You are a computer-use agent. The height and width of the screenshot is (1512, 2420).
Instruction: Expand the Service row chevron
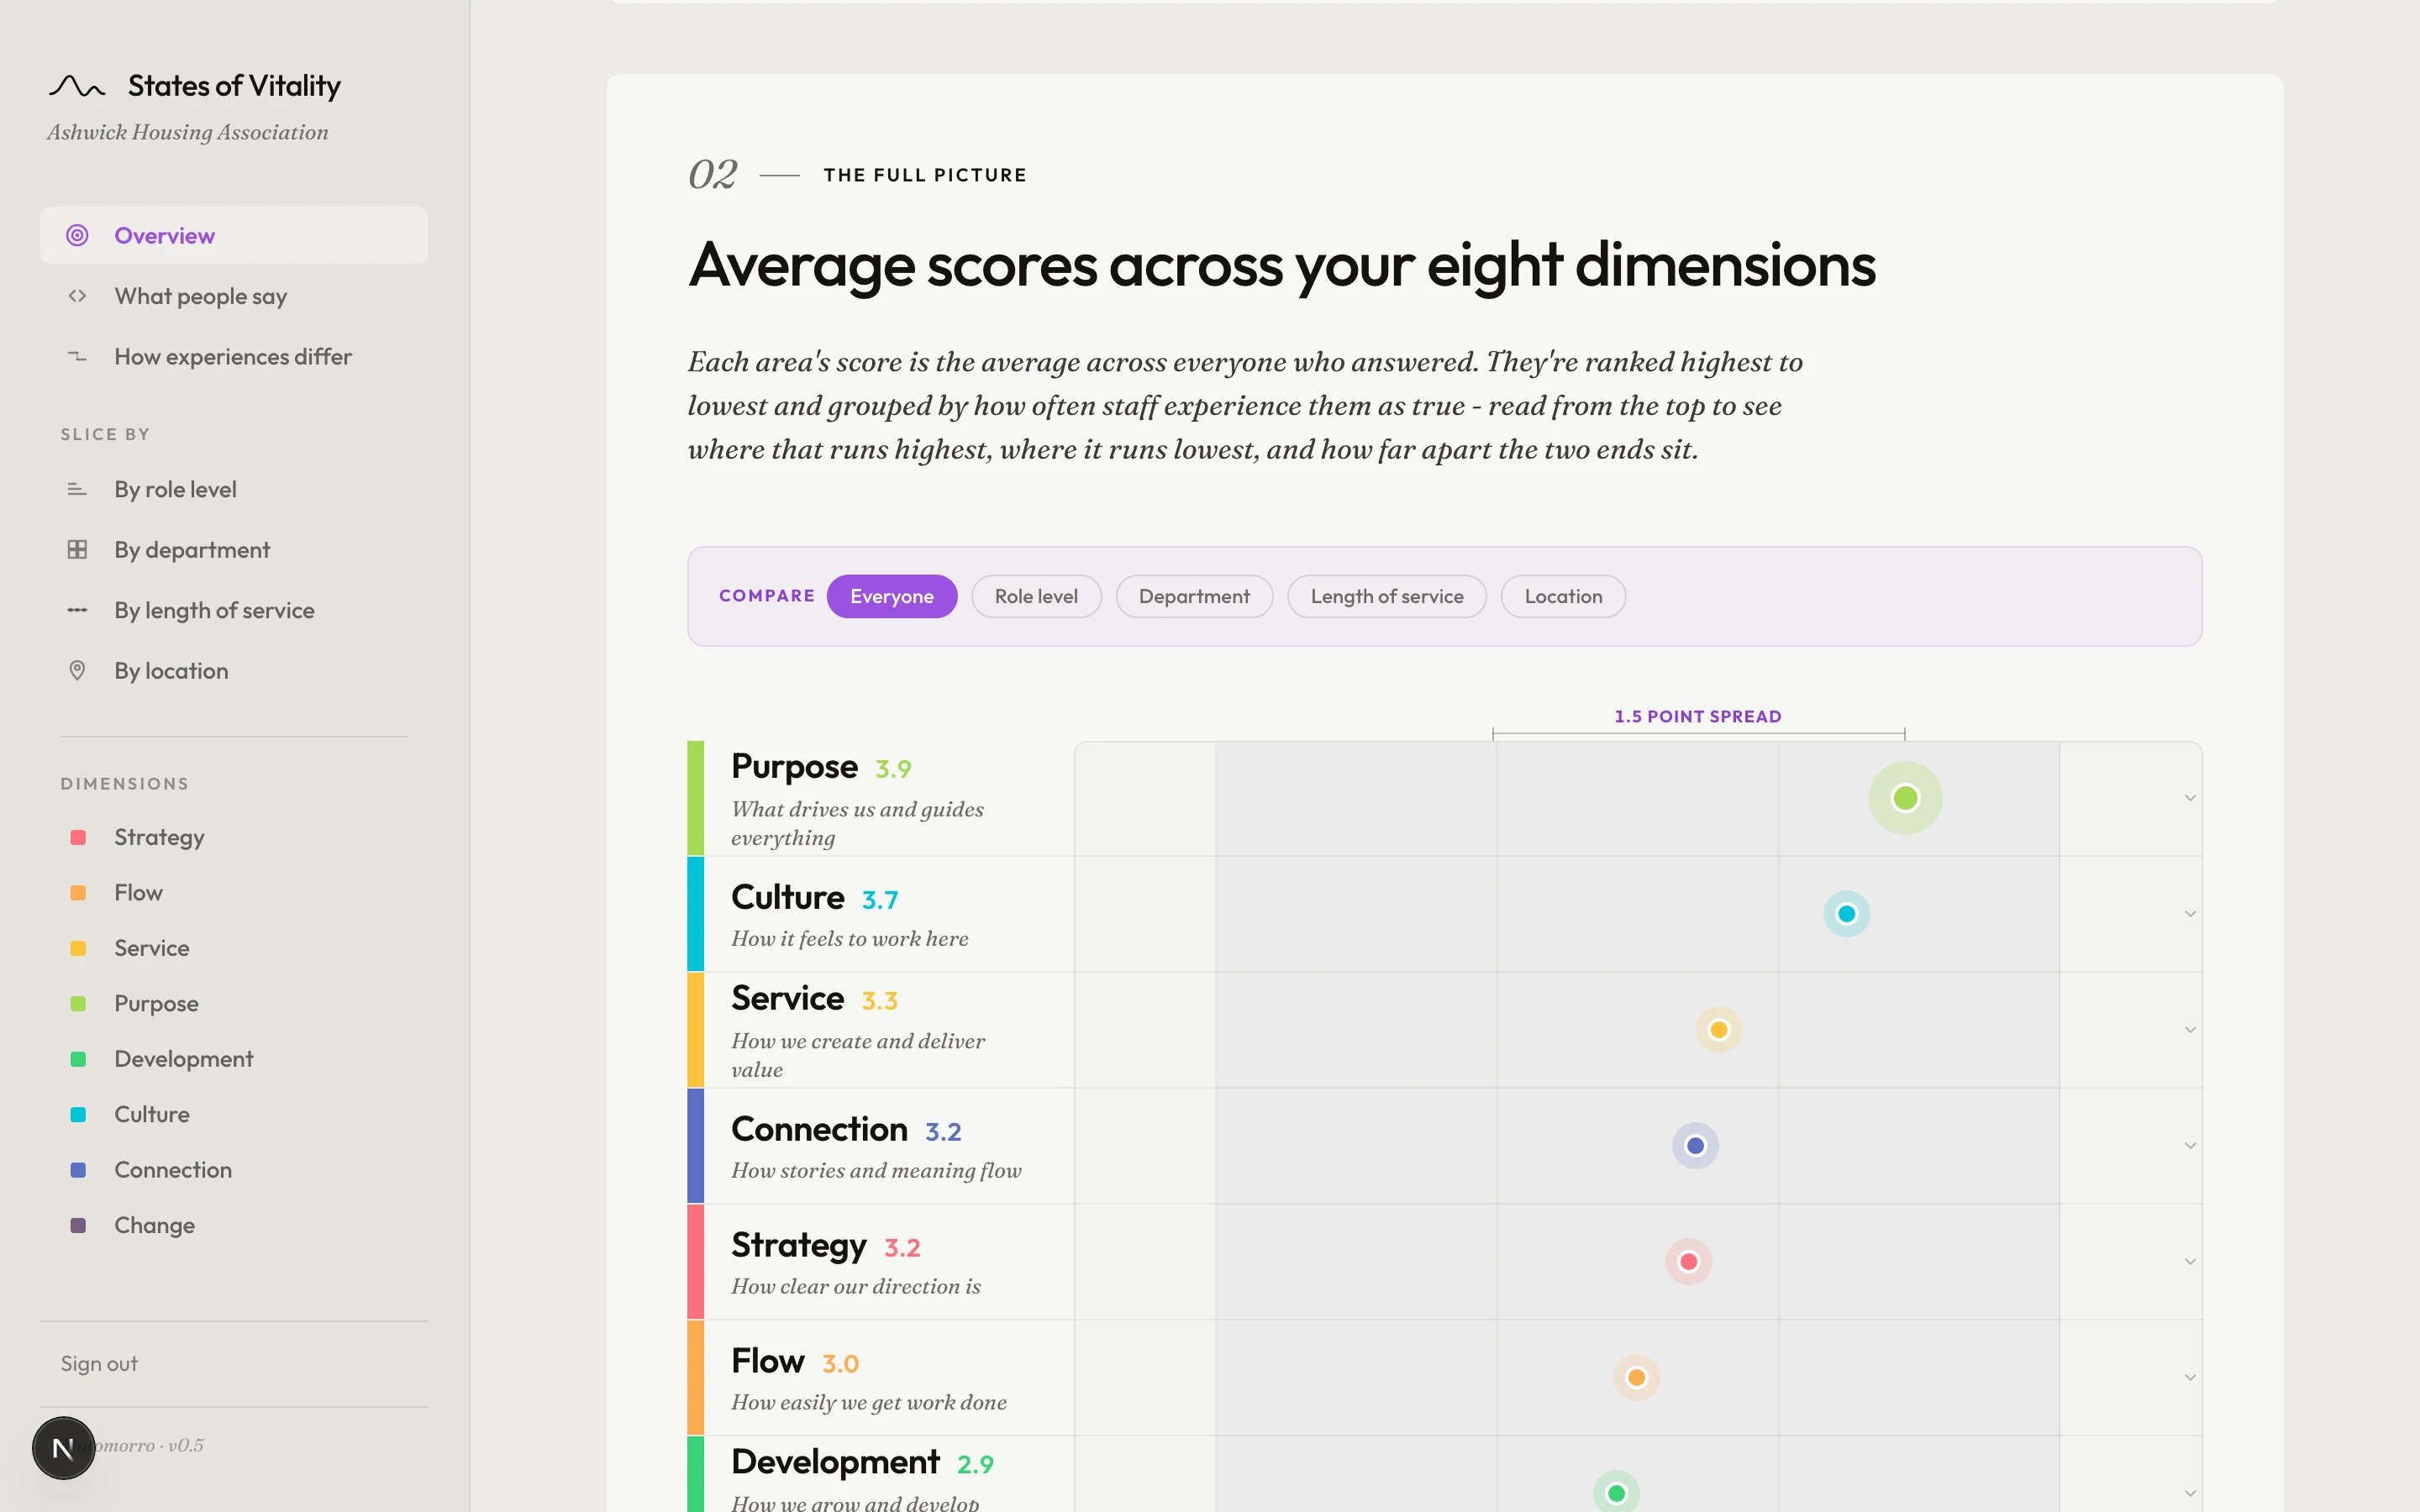point(2190,1030)
